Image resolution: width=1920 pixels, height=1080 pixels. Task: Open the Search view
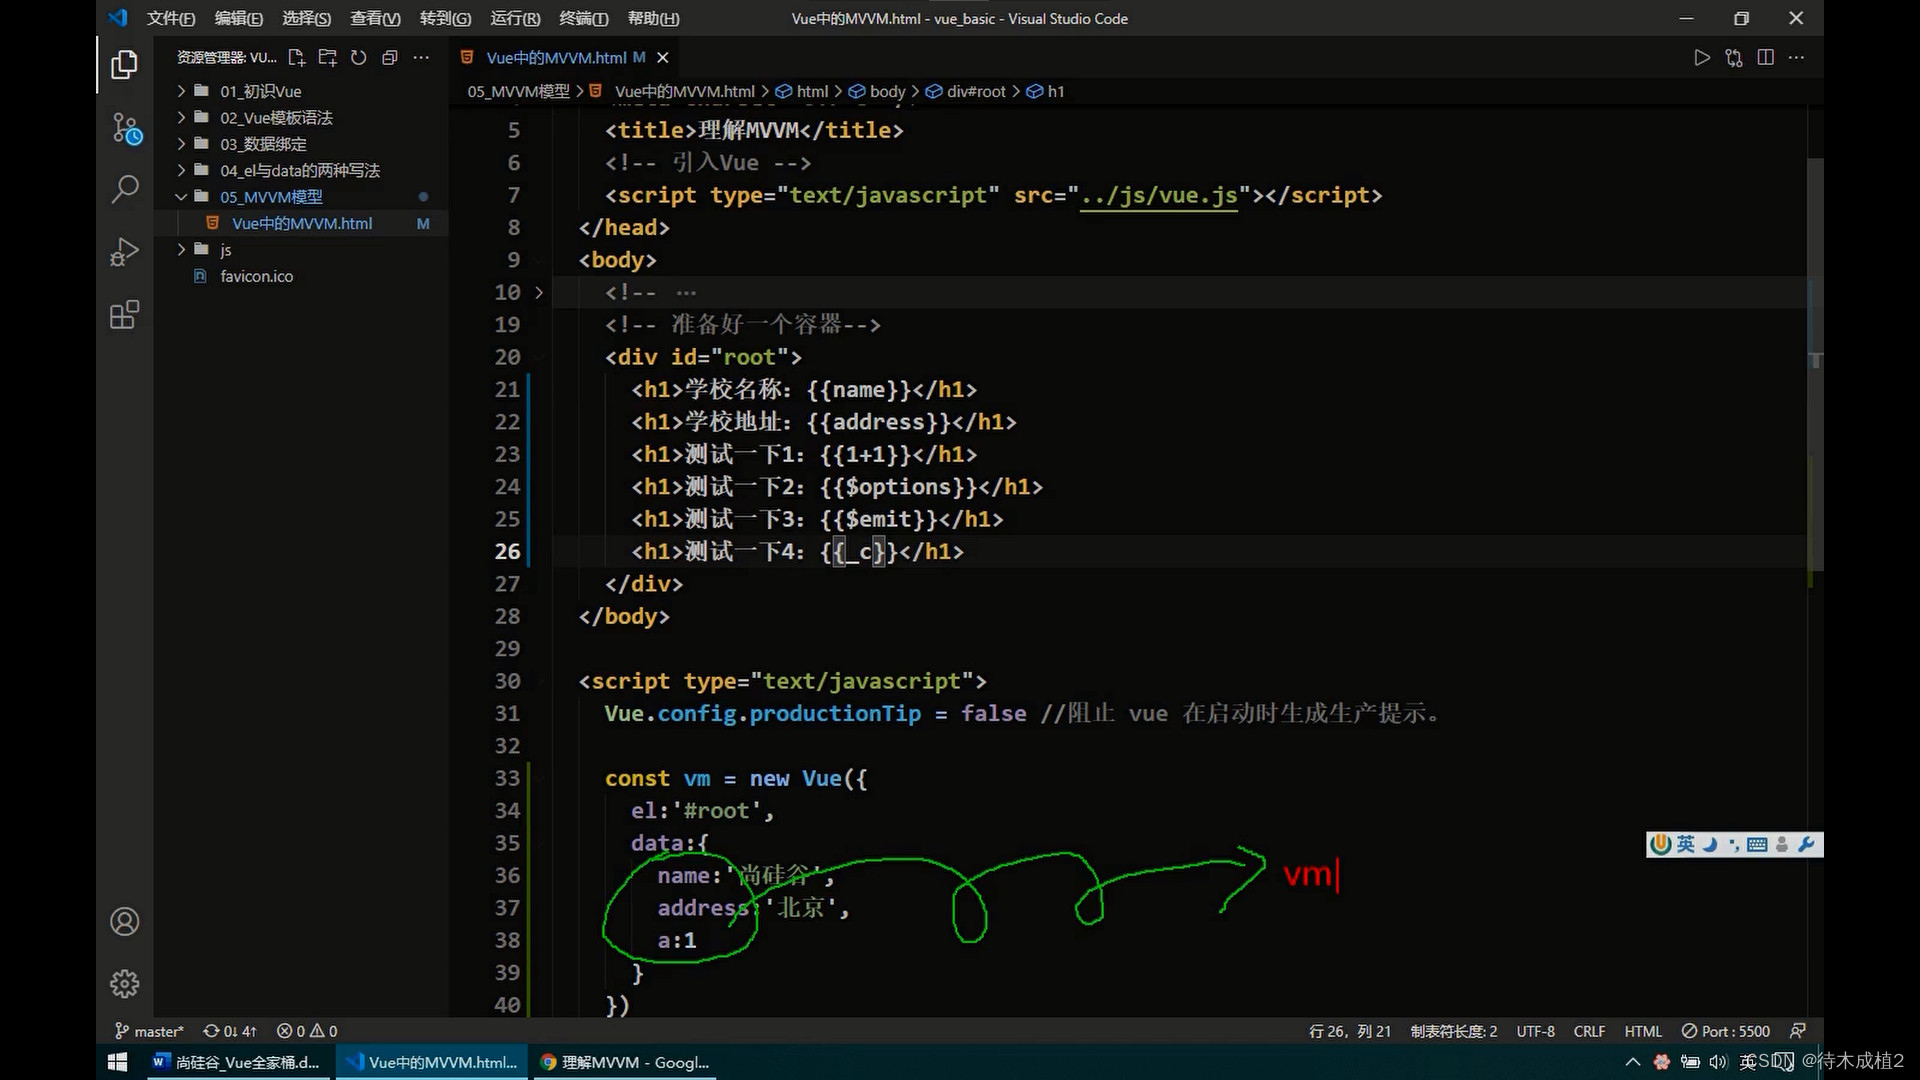pos(124,189)
